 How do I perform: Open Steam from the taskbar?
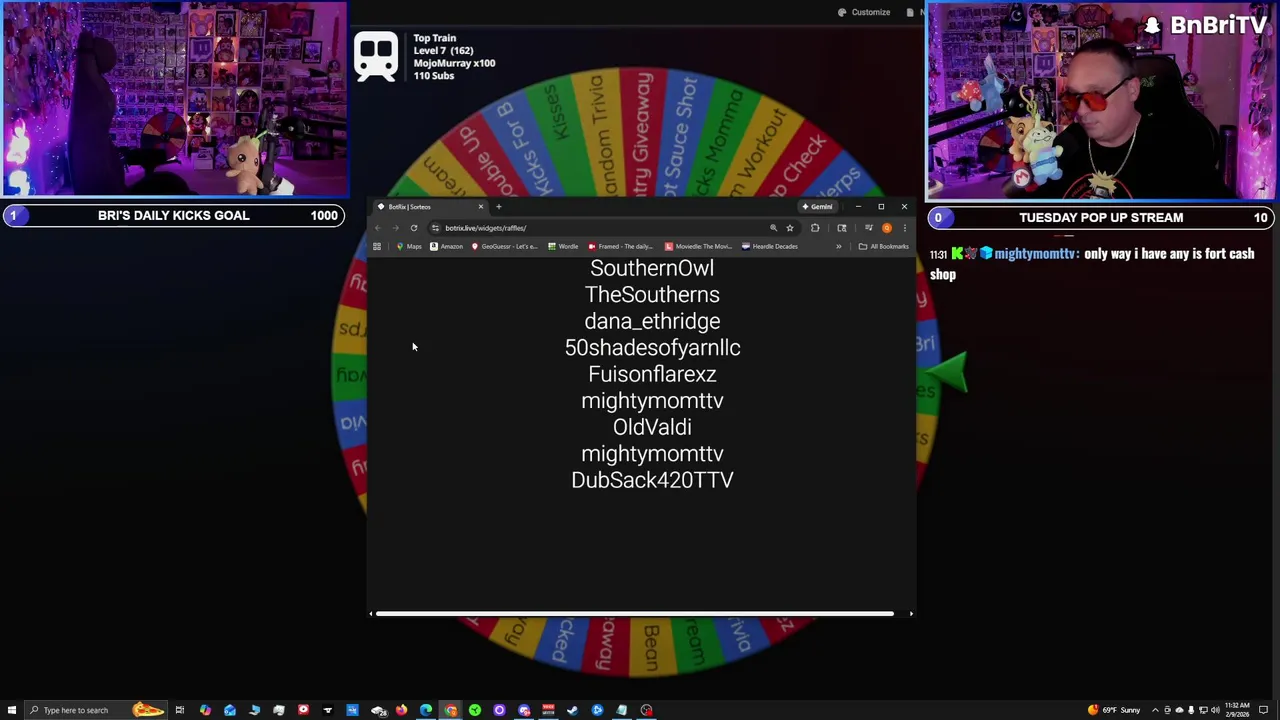571,710
